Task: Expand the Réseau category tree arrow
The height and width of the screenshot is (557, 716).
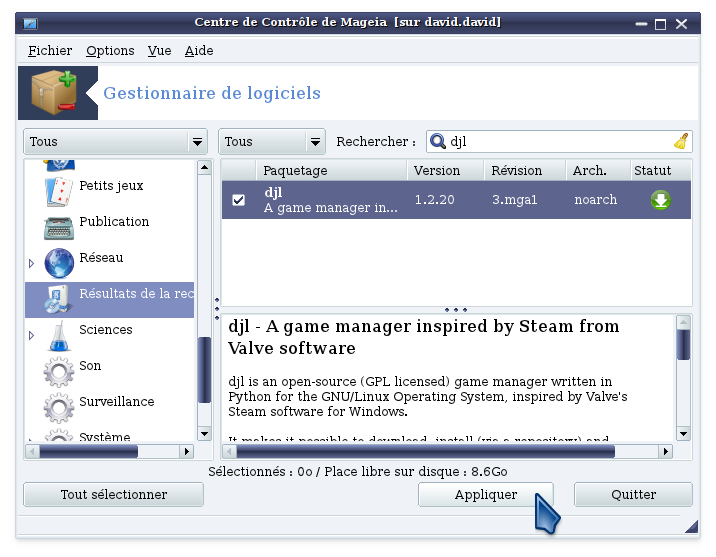Action: click(x=31, y=263)
